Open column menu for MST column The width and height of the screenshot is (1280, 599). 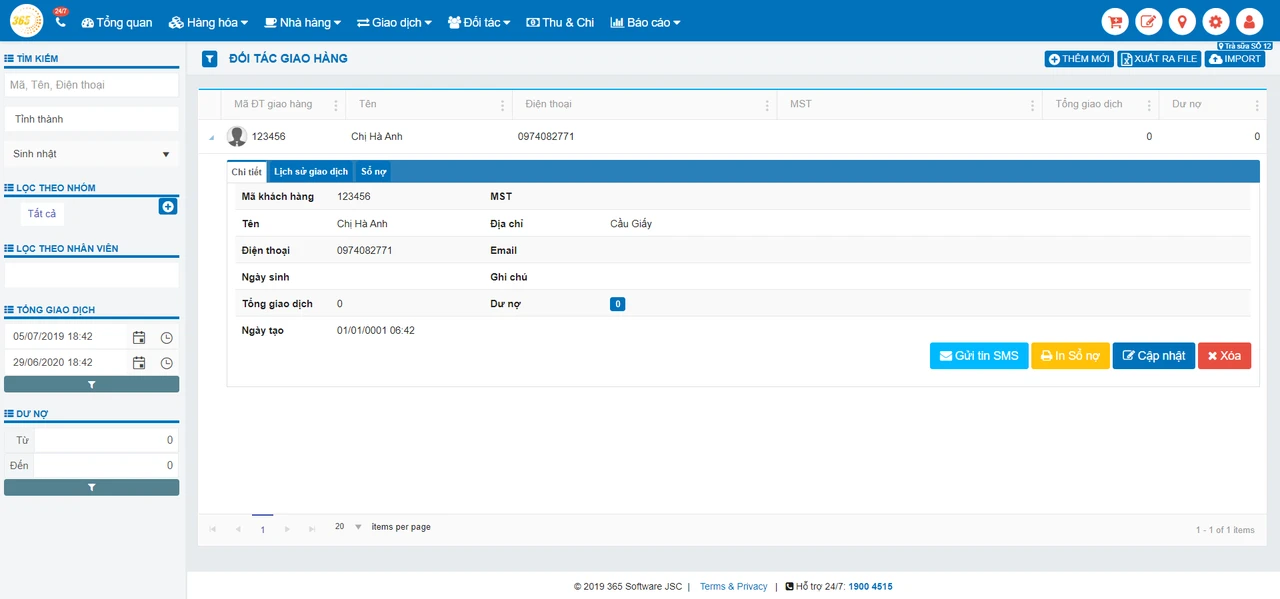(1033, 105)
